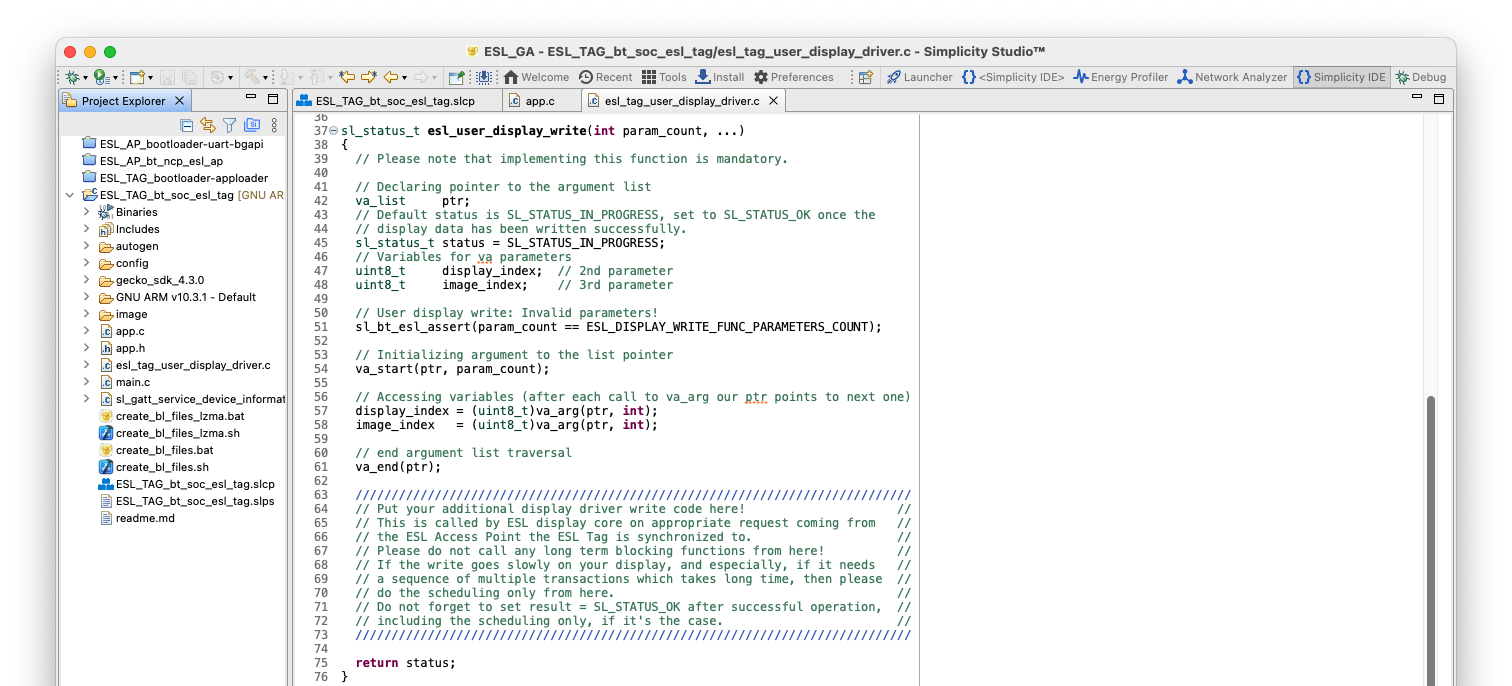Click the Preferences button in the toolbar
Screen dimensions: 1512x686
click(x=795, y=76)
